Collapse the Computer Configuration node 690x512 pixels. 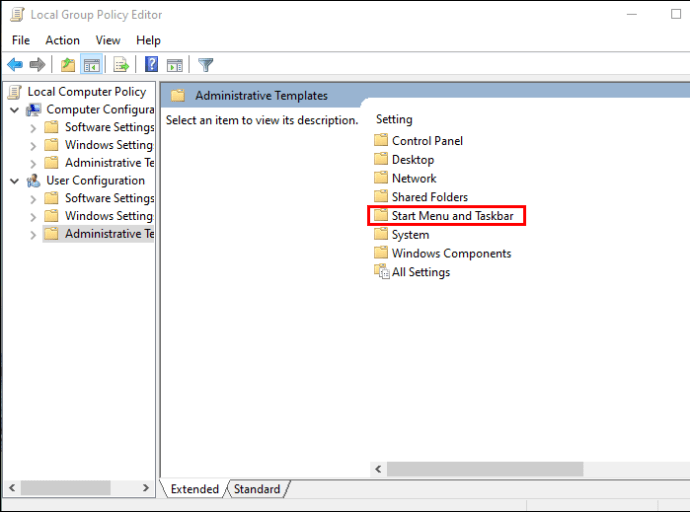15,110
